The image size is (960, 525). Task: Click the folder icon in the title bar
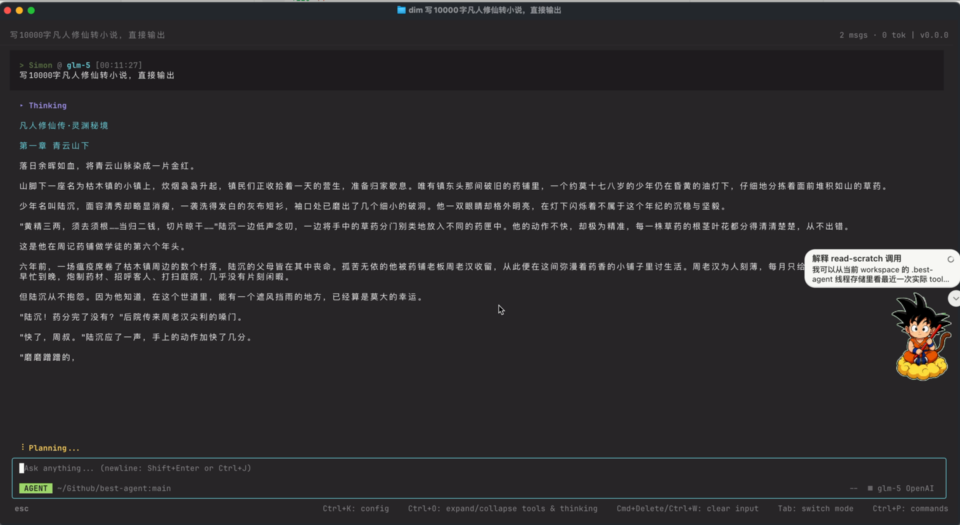(401, 10)
